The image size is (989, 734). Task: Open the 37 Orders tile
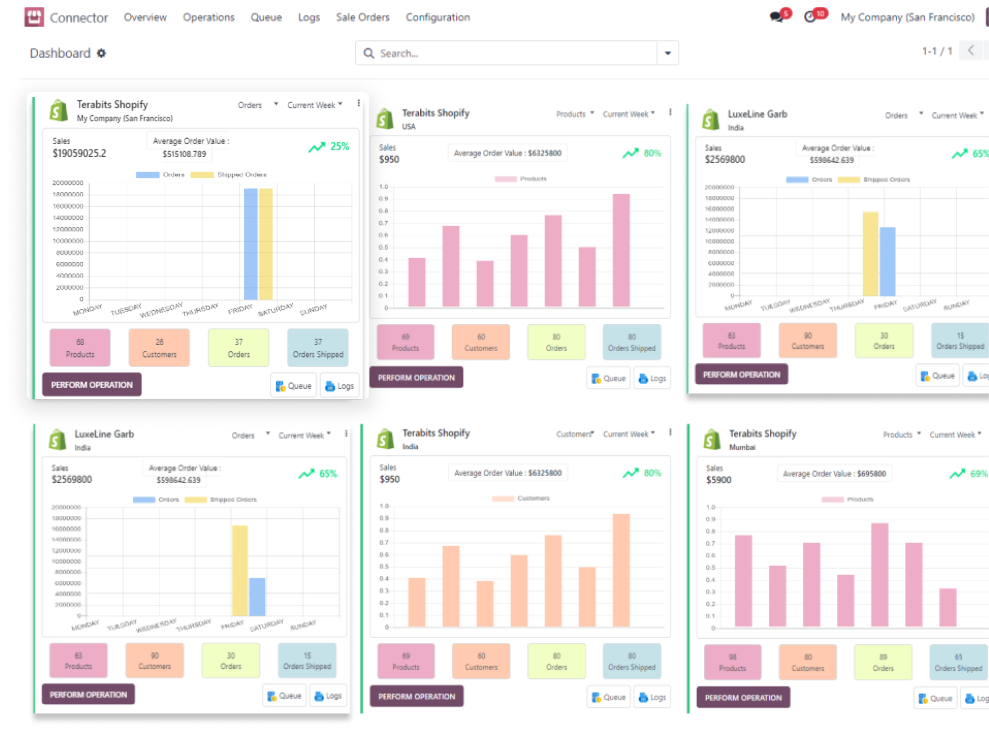click(238, 348)
